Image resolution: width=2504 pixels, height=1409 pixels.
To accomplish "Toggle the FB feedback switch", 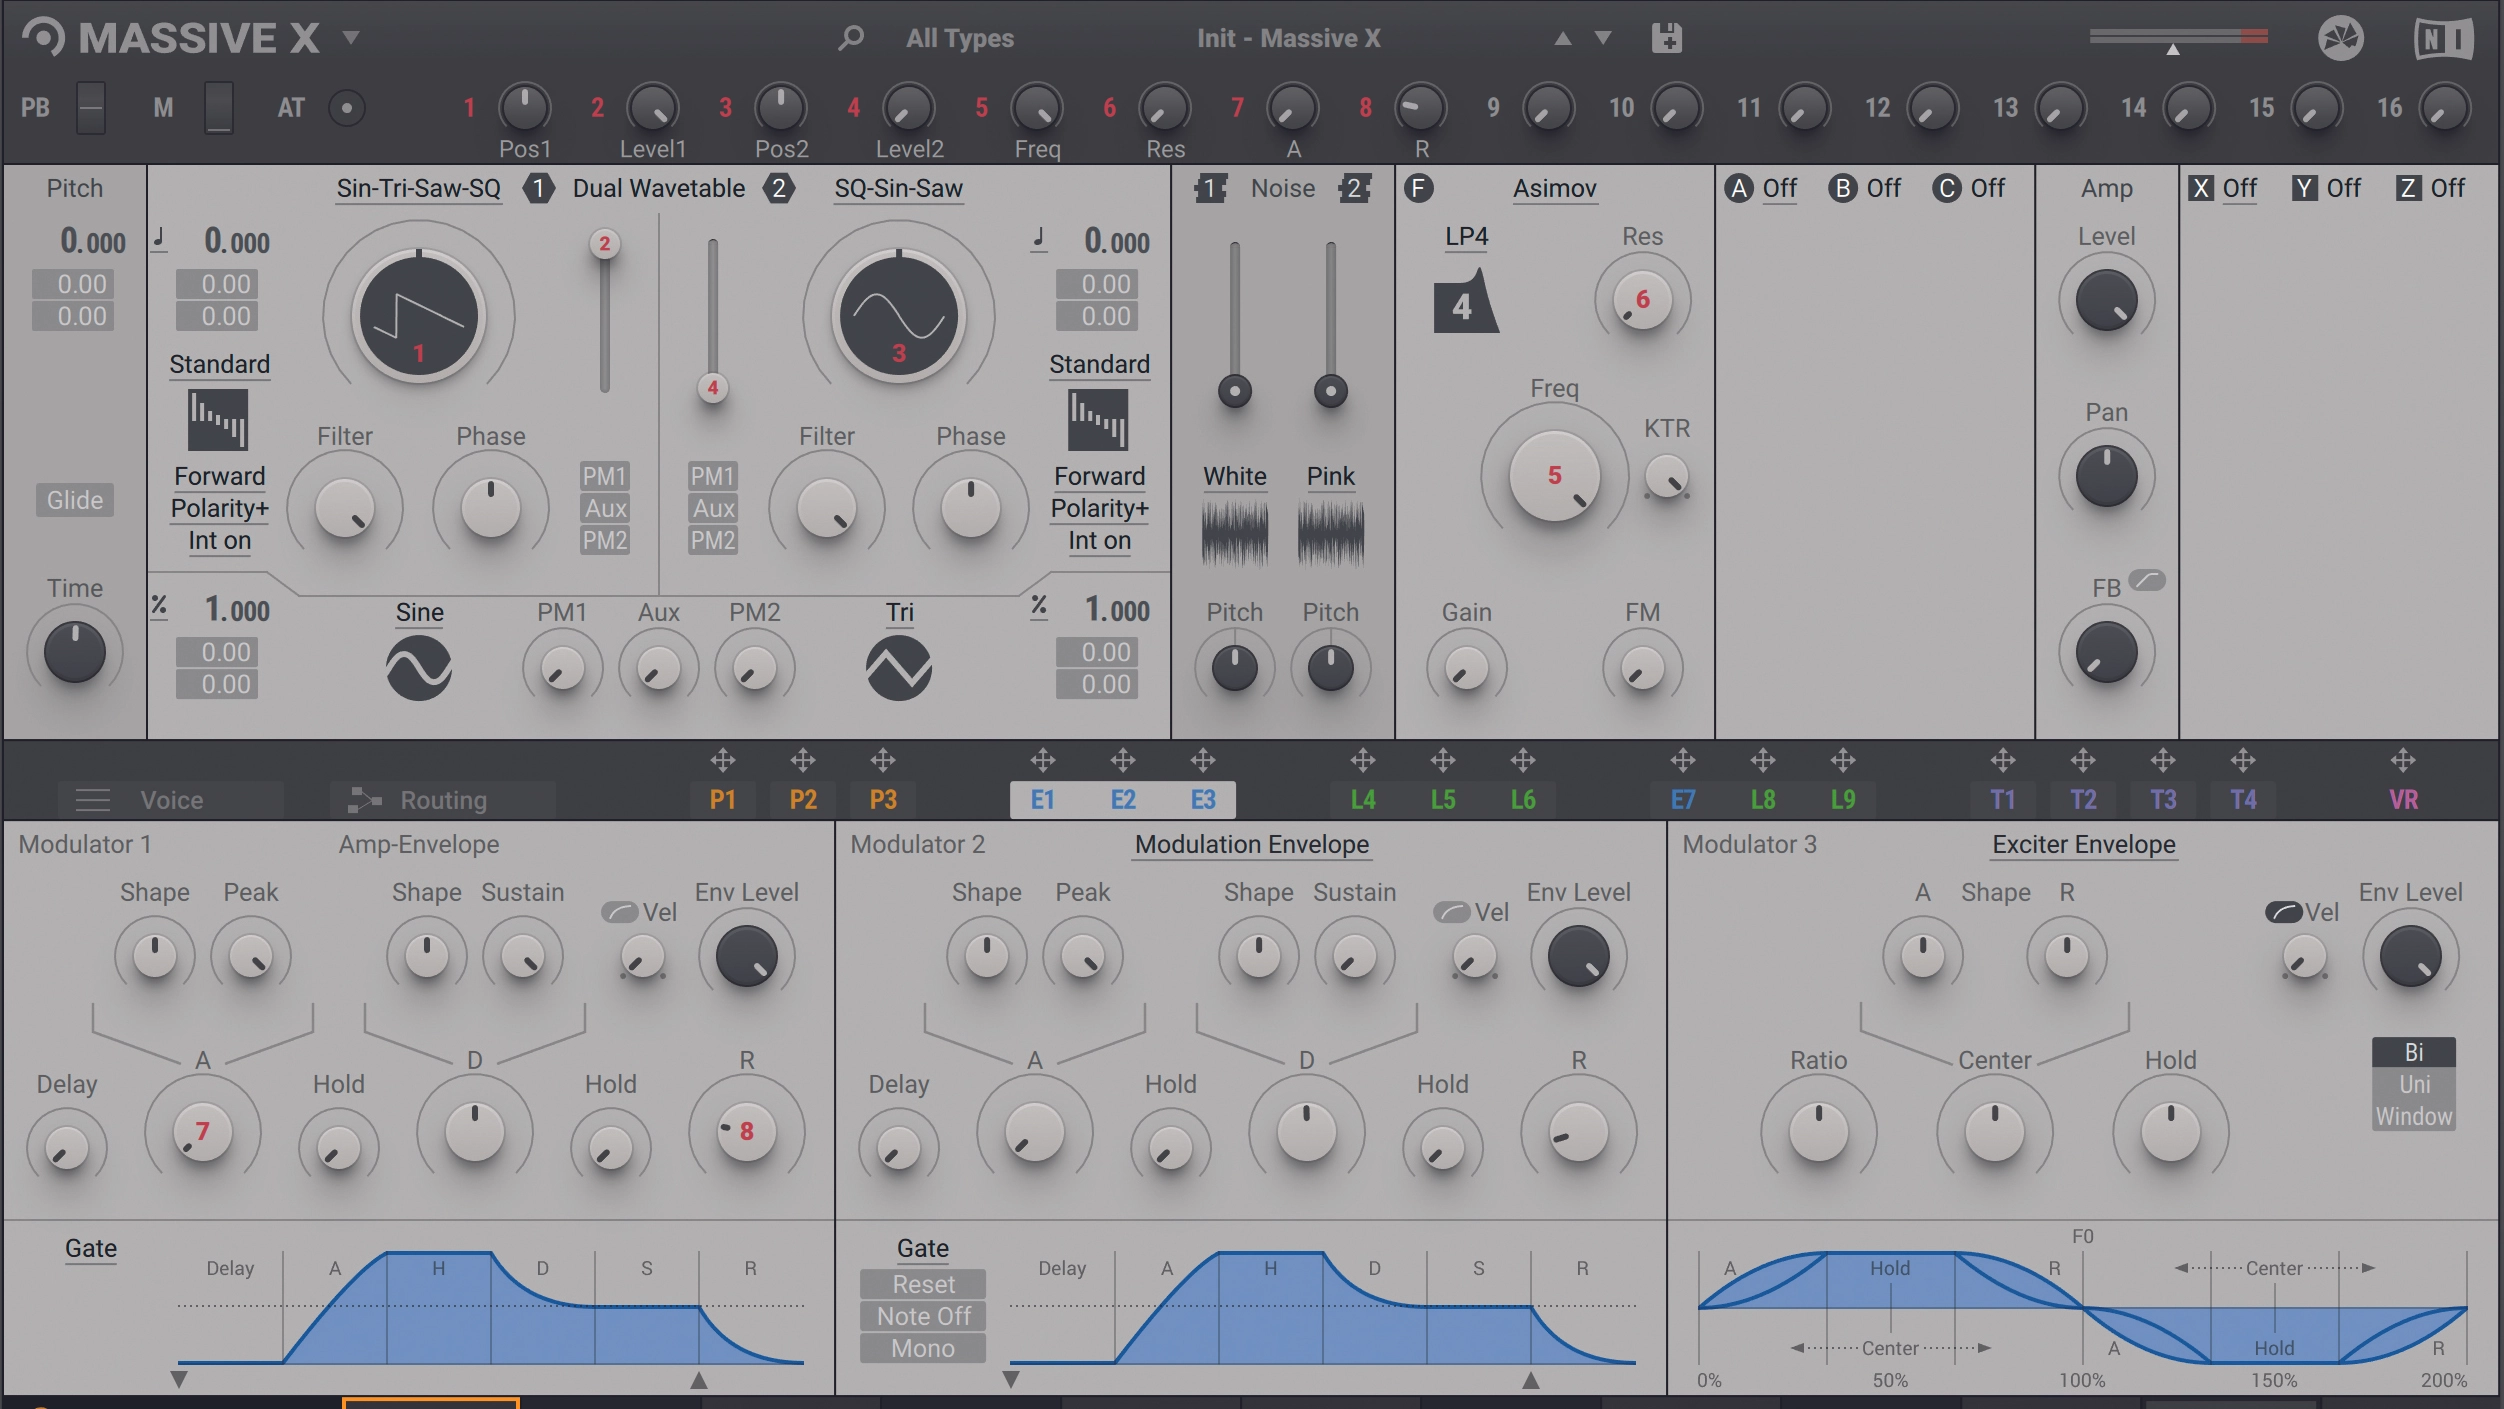I will point(2147,580).
